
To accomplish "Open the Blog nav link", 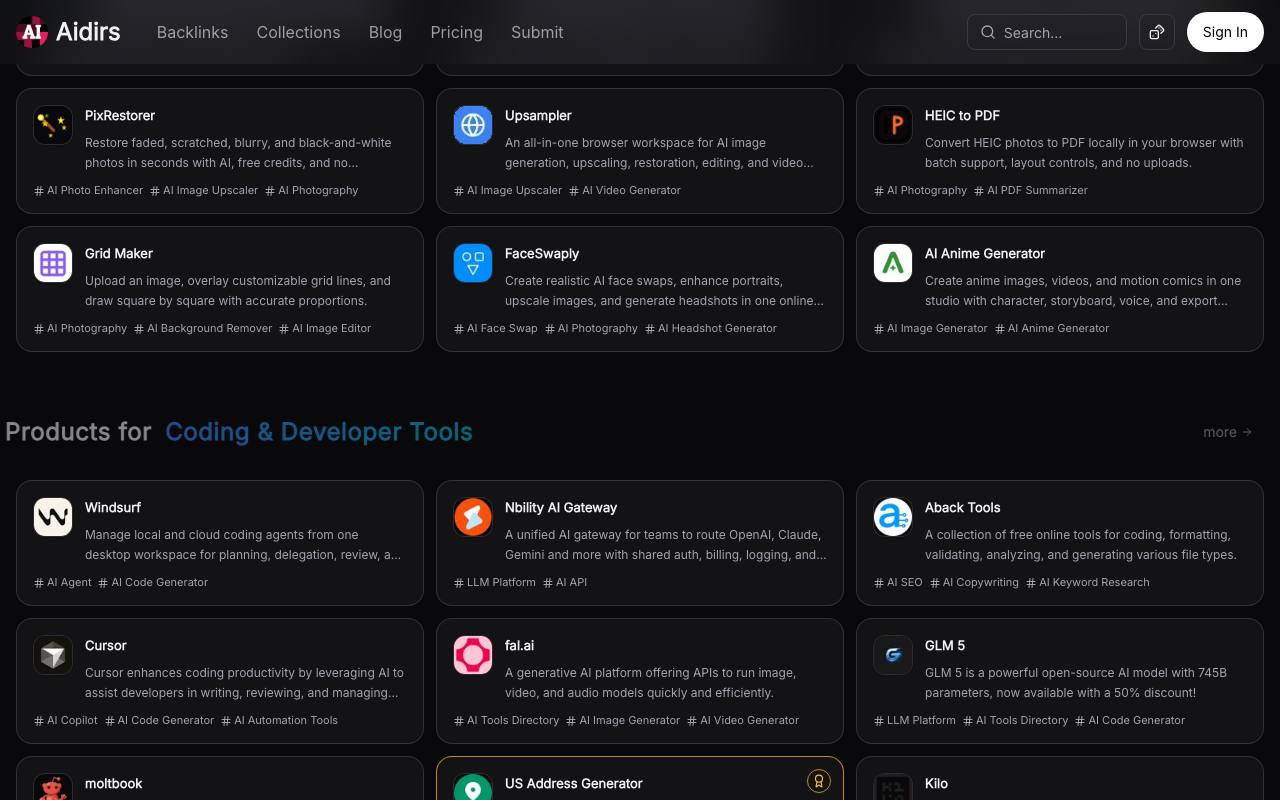I will click(385, 32).
